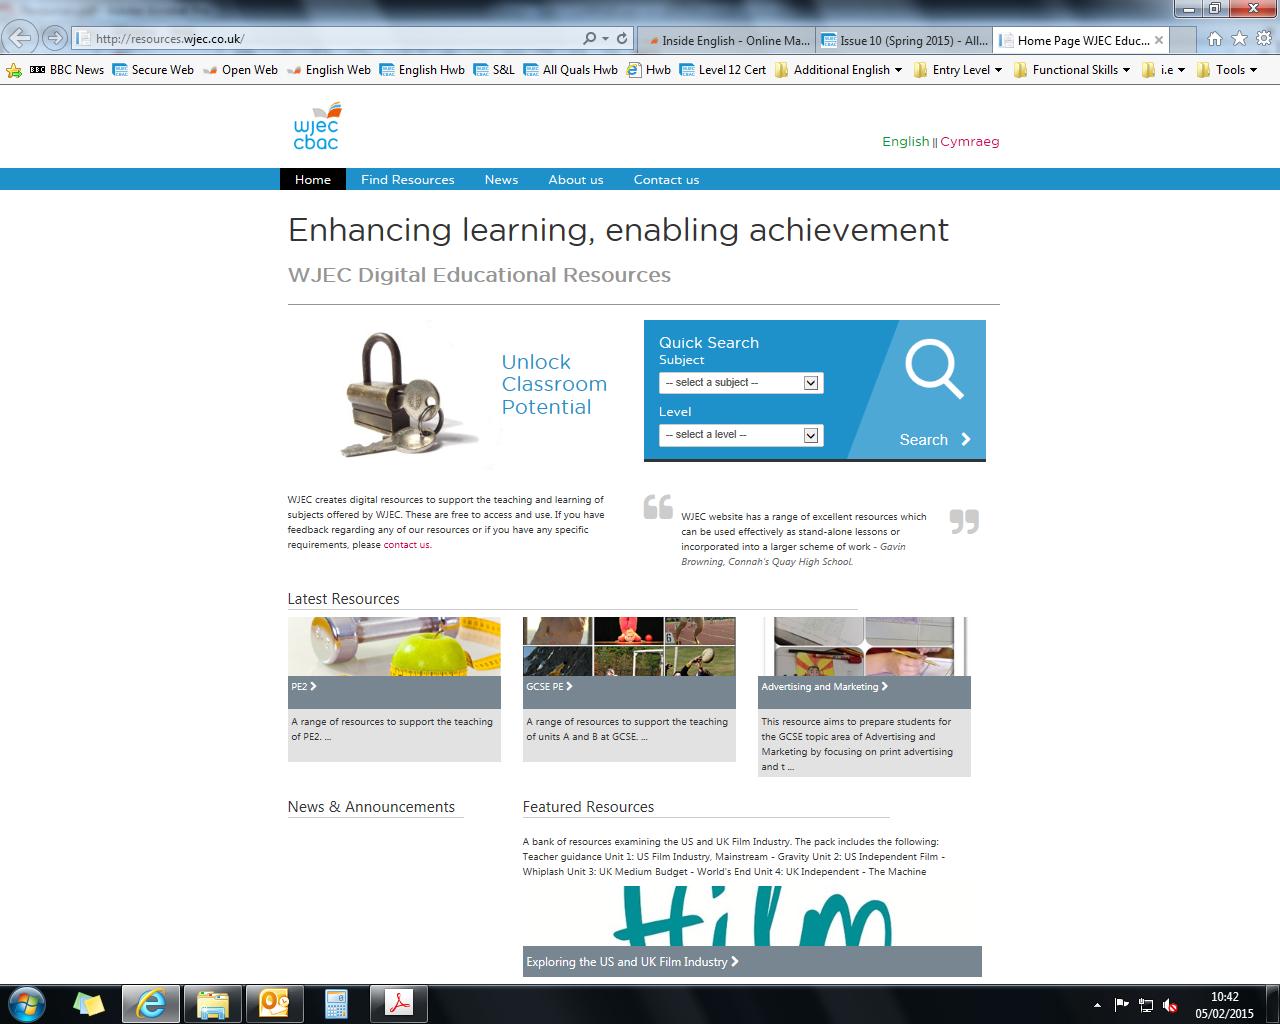This screenshot has width=1280, height=1024.
Task: Open the Contact us navigation item
Action: coord(666,180)
